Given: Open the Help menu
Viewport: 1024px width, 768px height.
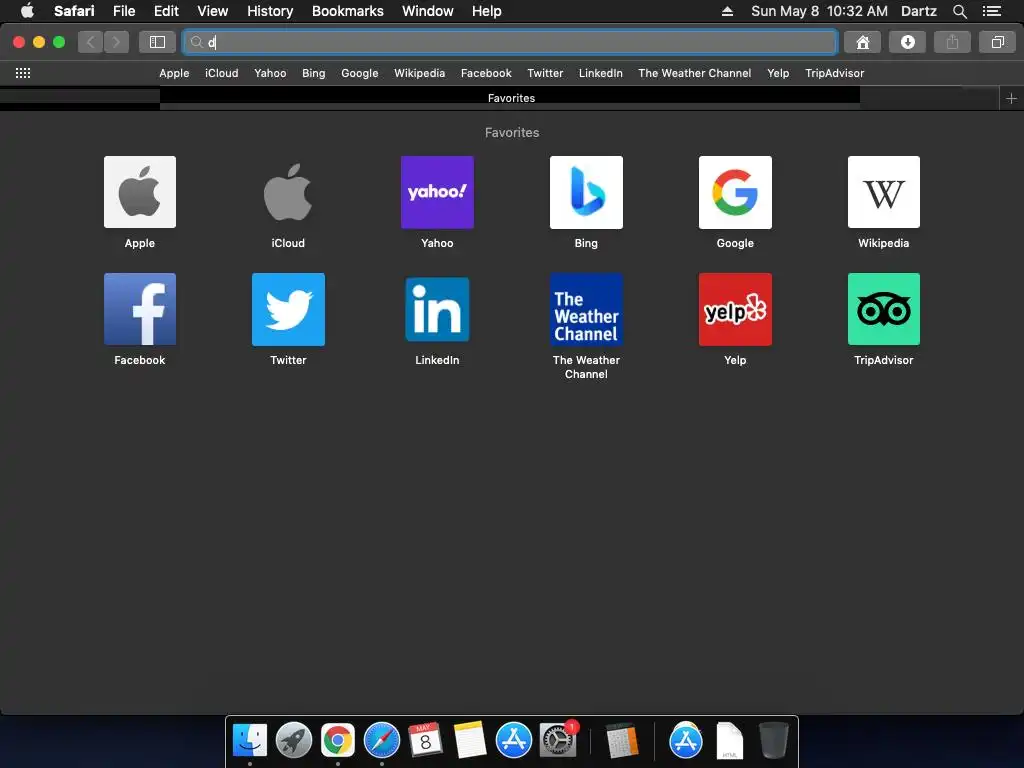Looking at the screenshot, I should coord(487,11).
